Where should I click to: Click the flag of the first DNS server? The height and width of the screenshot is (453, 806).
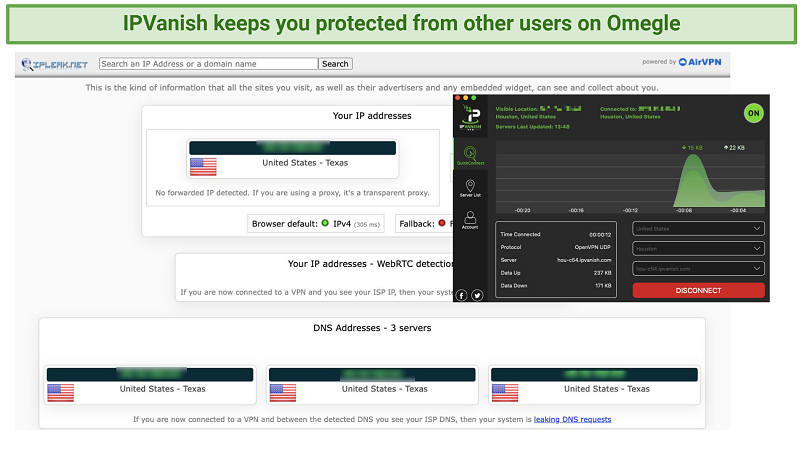[61, 393]
